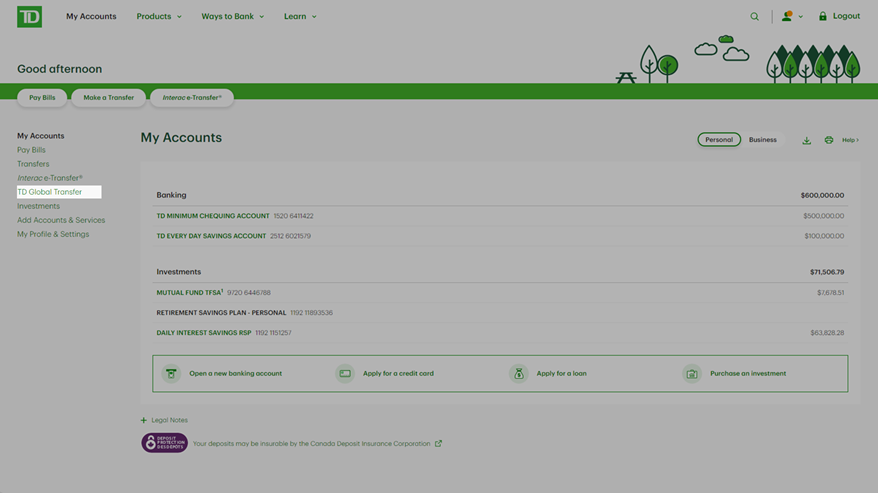Click the Canada Deposit Insurance Corporation link
The width and height of the screenshot is (878, 493).
(311, 444)
